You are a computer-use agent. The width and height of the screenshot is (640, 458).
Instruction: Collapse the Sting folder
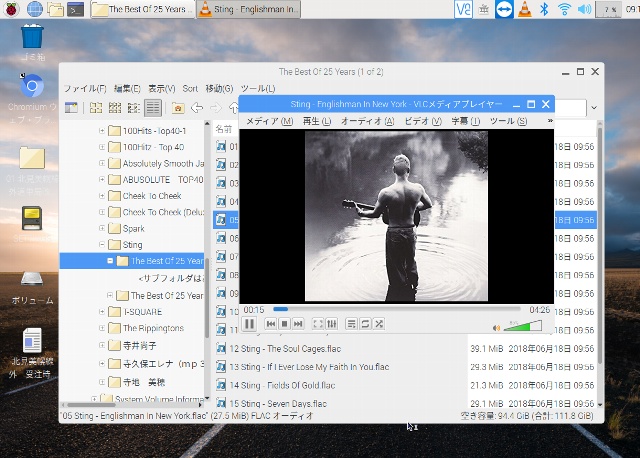pyautogui.click(x=102, y=245)
